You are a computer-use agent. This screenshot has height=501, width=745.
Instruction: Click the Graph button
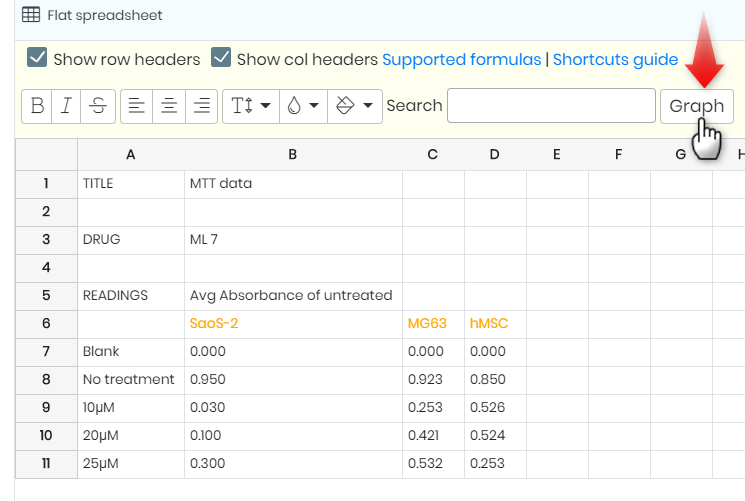coord(697,106)
